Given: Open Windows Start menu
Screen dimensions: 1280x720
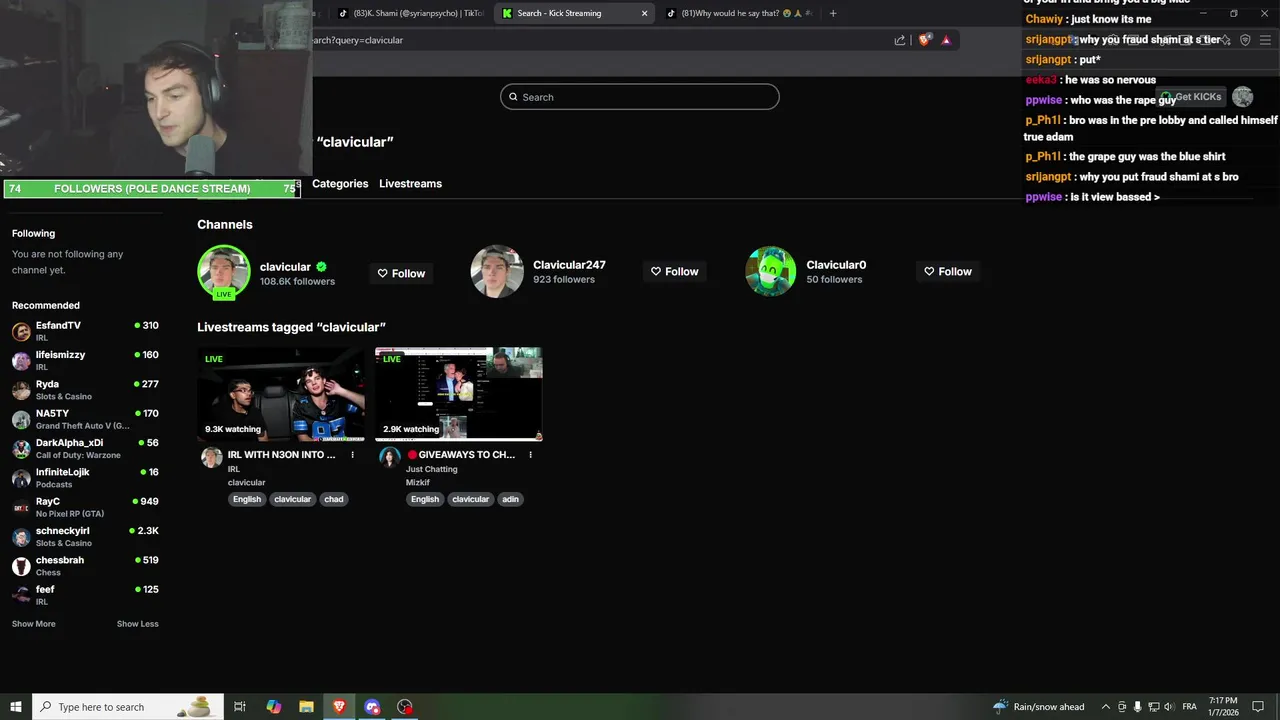Looking at the screenshot, I should point(16,707).
